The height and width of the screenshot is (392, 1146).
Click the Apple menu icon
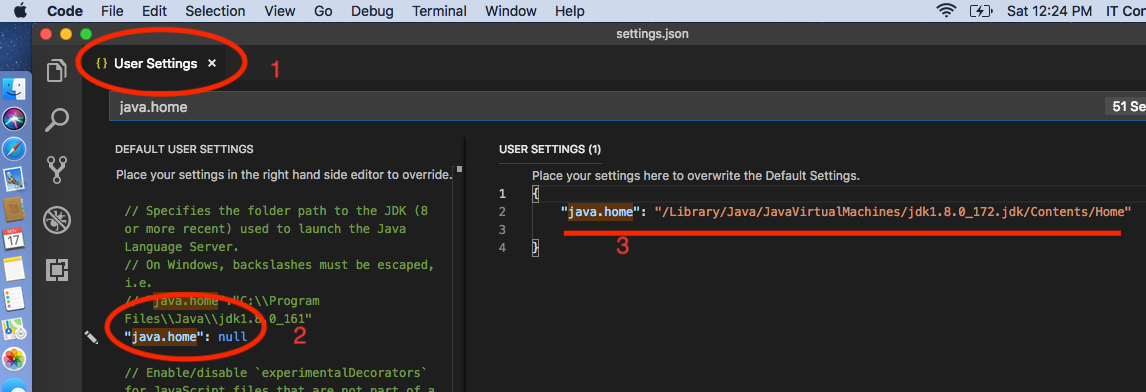pyautogui.click(x=20, y=10)
